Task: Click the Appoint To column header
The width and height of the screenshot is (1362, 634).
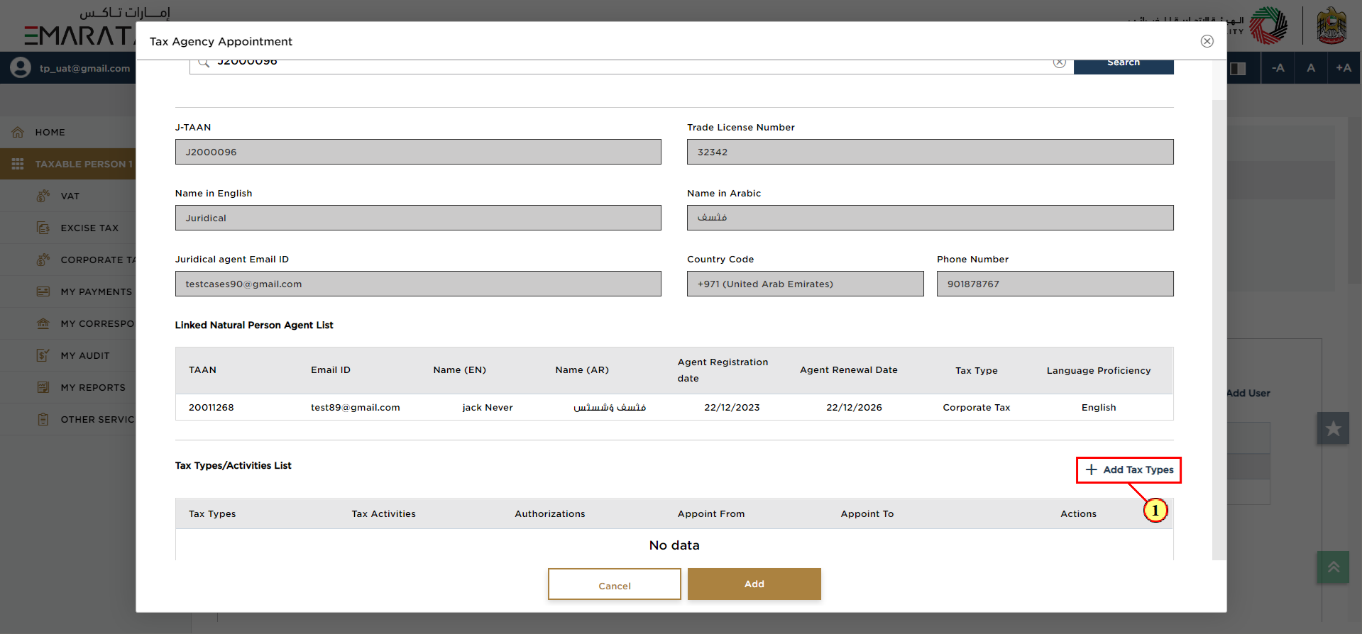Action: (x=867, y=514)
